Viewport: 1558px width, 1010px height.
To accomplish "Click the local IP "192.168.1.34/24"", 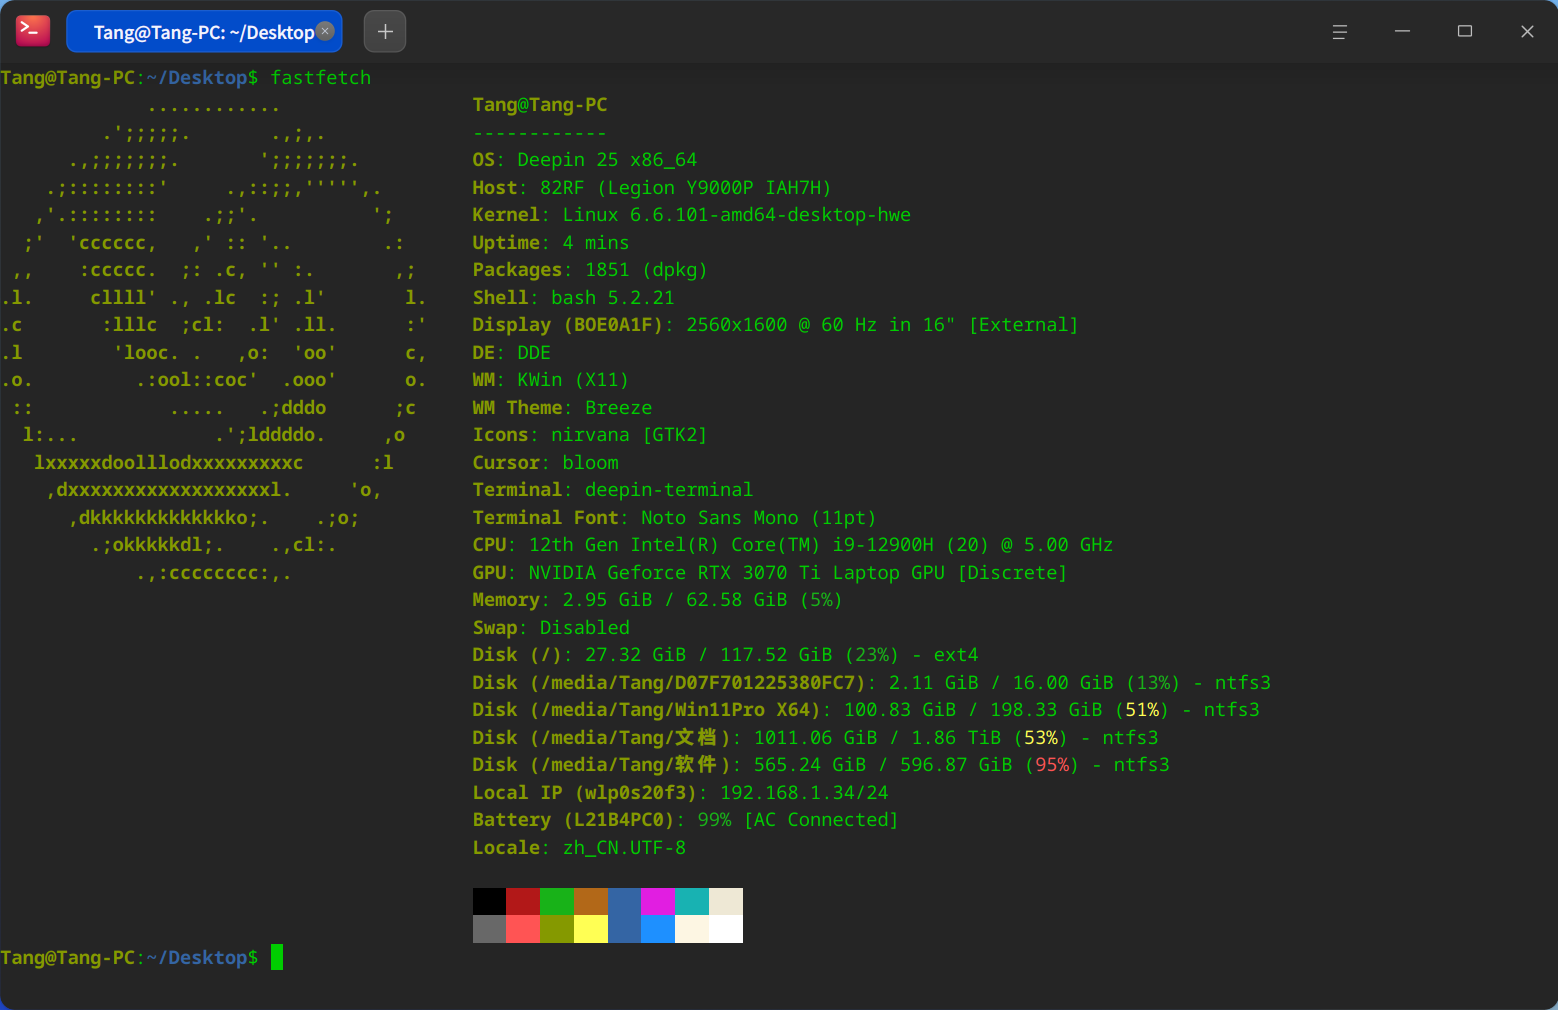I will click(x=804, y=793).
